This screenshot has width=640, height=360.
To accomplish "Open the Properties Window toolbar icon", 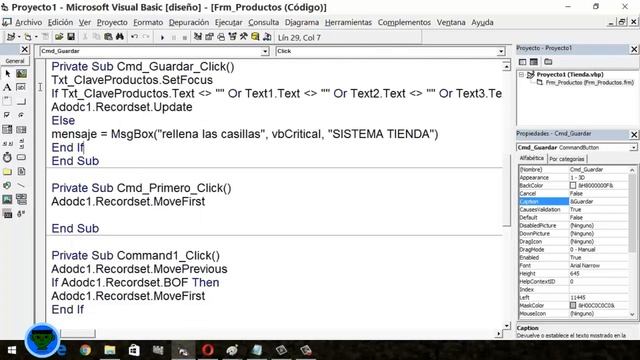I will tap(209, 37).
